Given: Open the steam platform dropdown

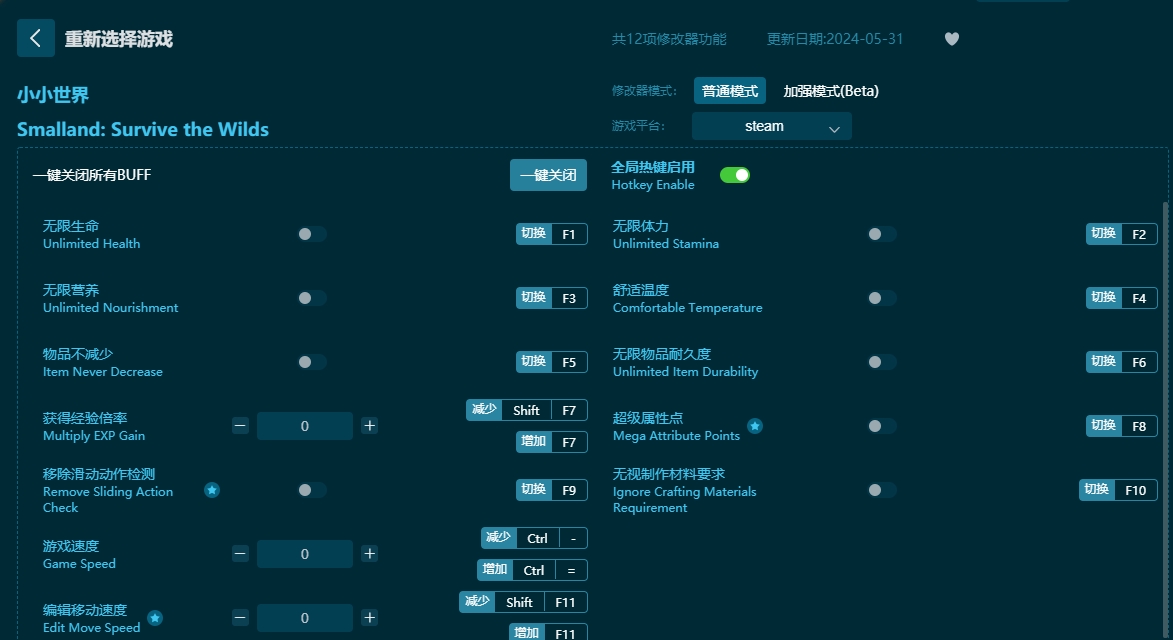Looking at the screenshot, I should 771,126.
